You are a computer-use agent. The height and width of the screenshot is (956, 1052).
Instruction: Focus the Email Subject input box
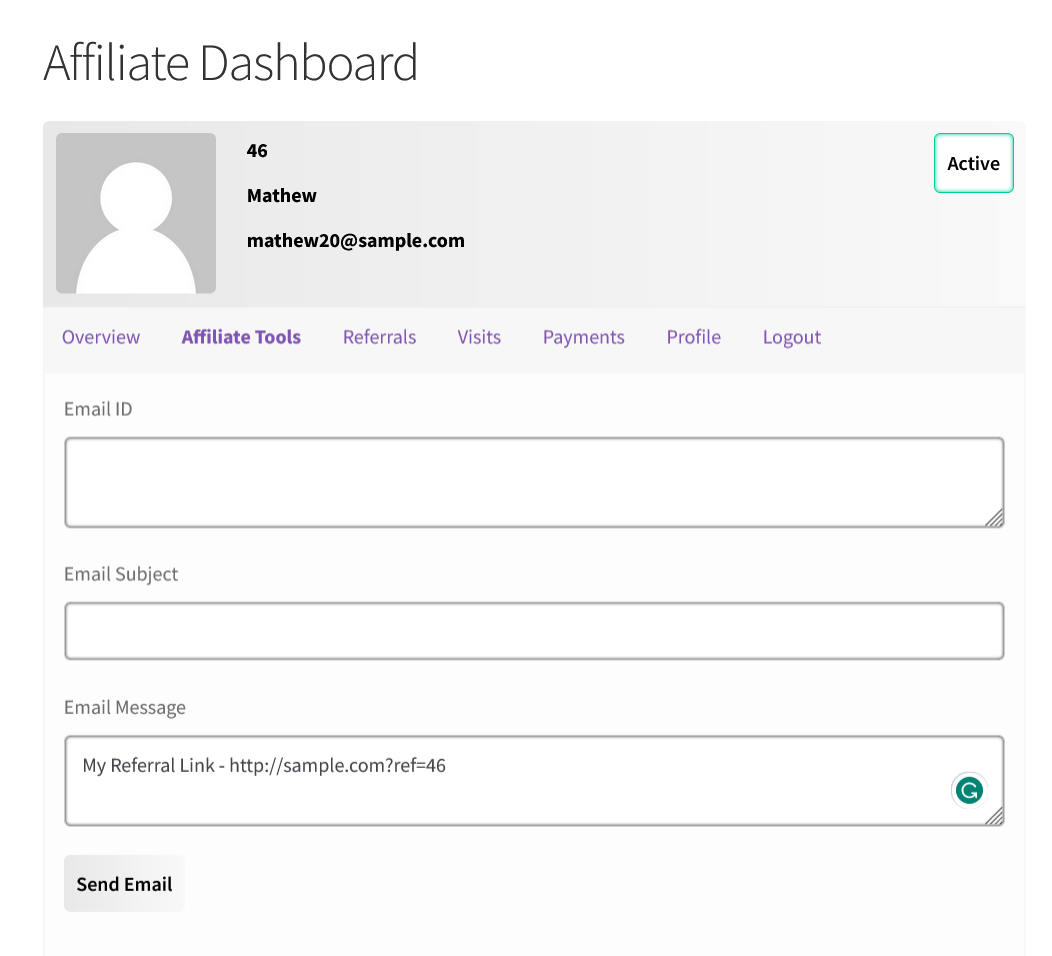click(534, 630)
